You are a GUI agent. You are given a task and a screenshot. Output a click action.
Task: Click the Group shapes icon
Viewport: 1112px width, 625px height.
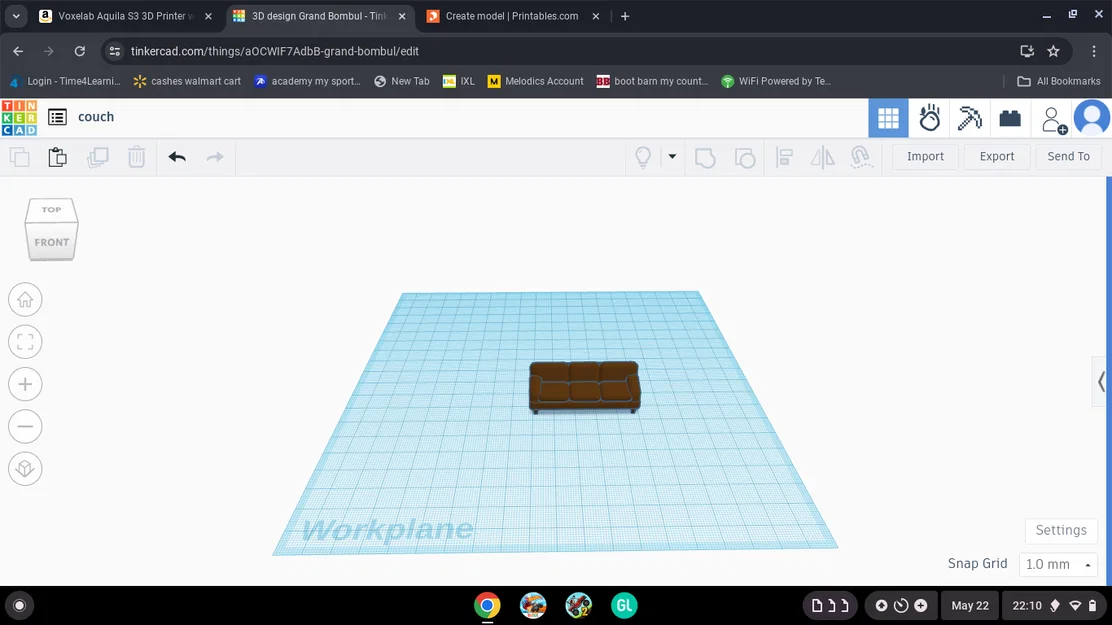[705, 157]
